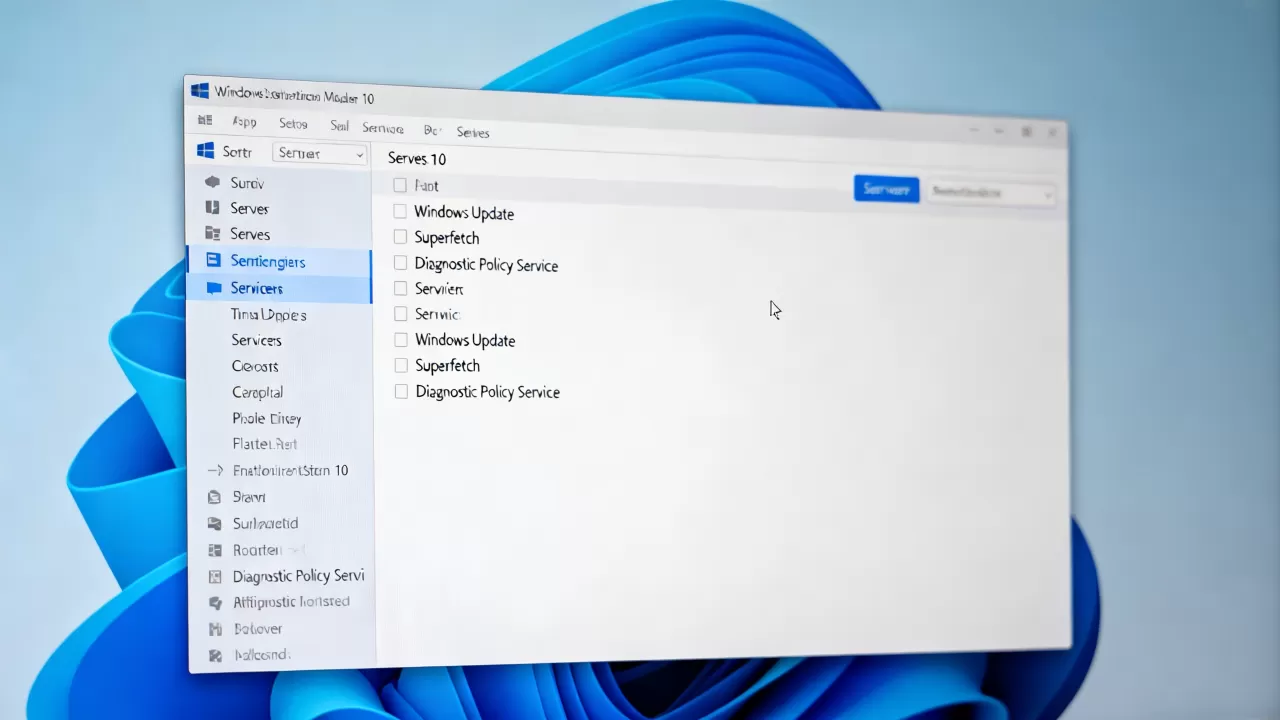Image resolution: width=1280 pixels, height=720 pixels.
Task: Enable the Servier checkbox
Action: pyautogui.click(x=400, y=288)
